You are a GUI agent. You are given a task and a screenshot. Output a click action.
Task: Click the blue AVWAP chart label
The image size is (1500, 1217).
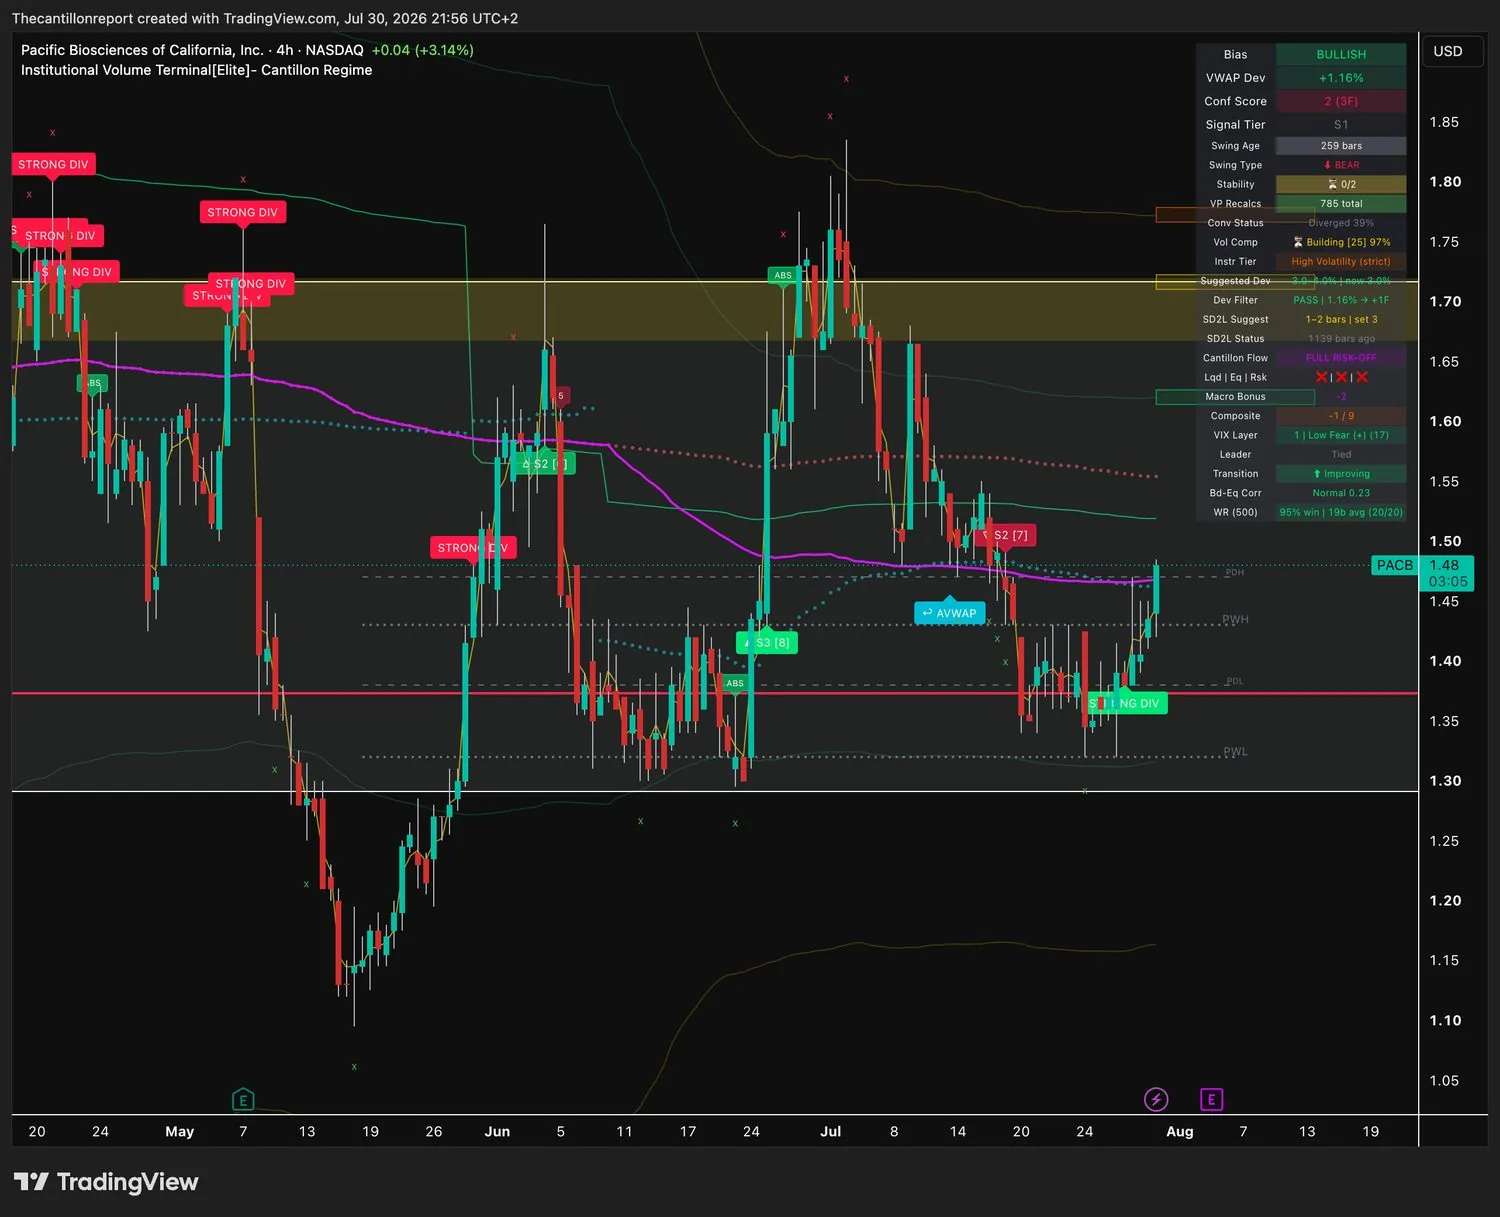(x=949, y=613)
